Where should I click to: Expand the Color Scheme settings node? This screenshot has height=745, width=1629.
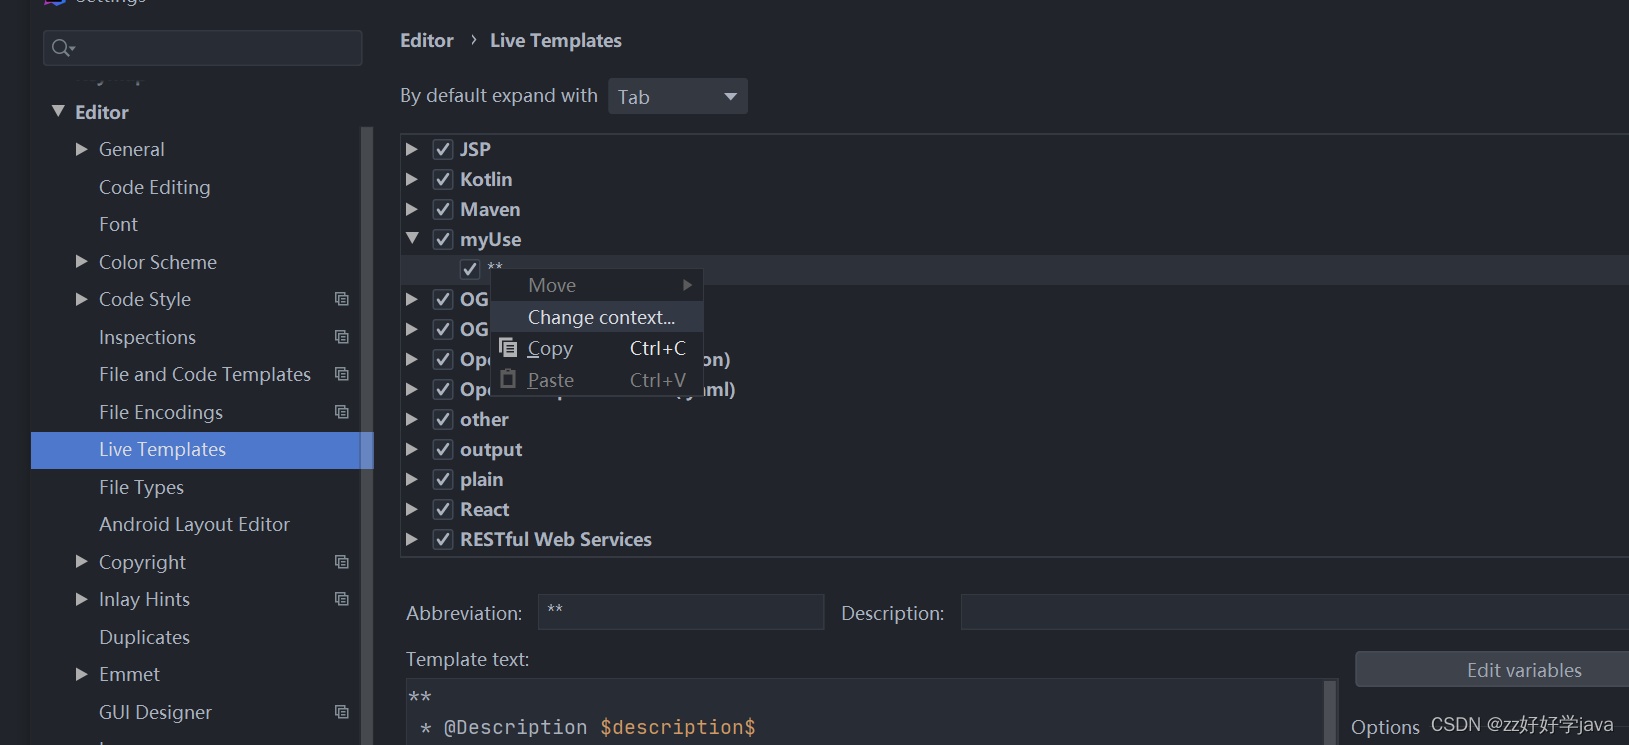82,262
